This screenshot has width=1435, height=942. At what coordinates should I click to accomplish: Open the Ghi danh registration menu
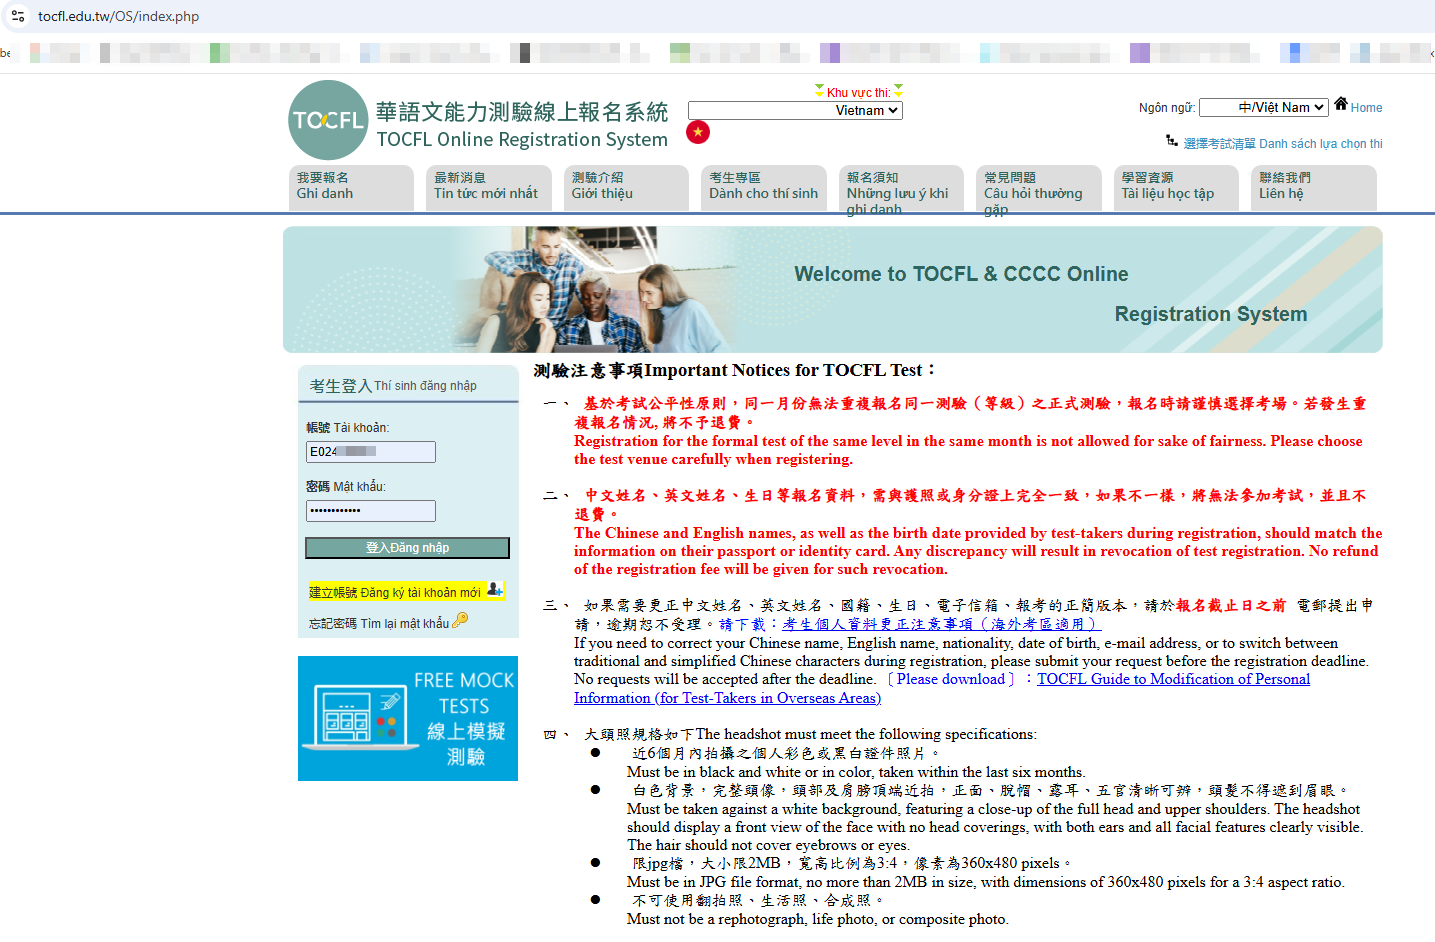[x=351, y=188]
